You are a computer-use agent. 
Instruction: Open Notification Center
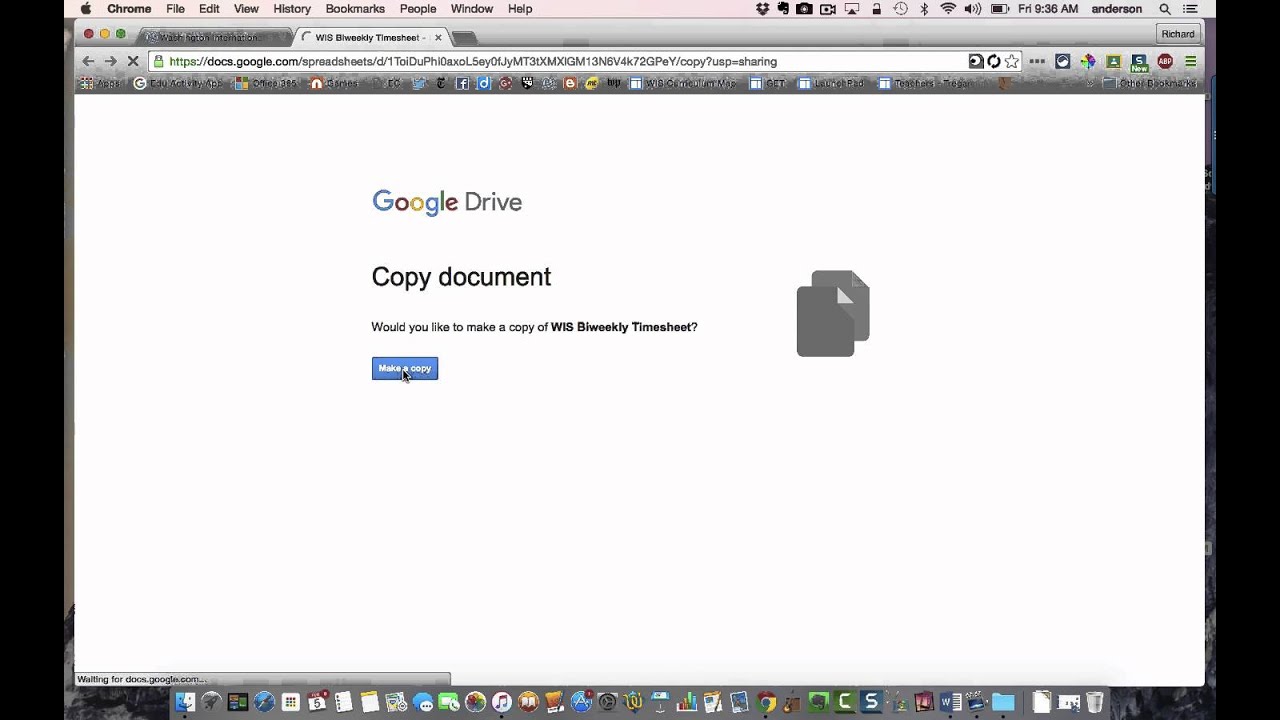pos(1190,9)
